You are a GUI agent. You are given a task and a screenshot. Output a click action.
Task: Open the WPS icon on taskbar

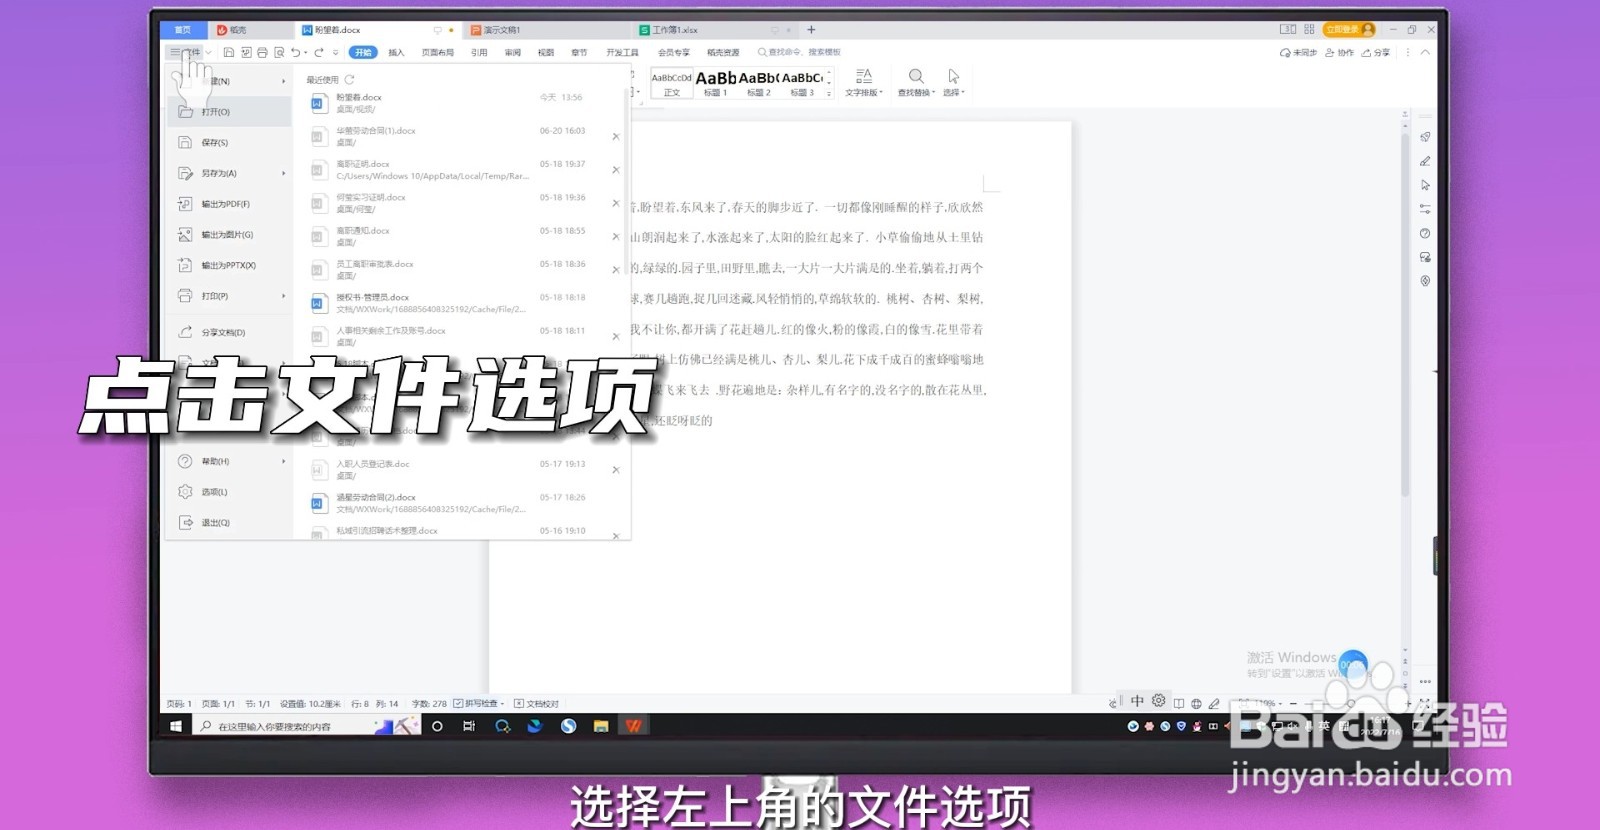click(634, 726)
